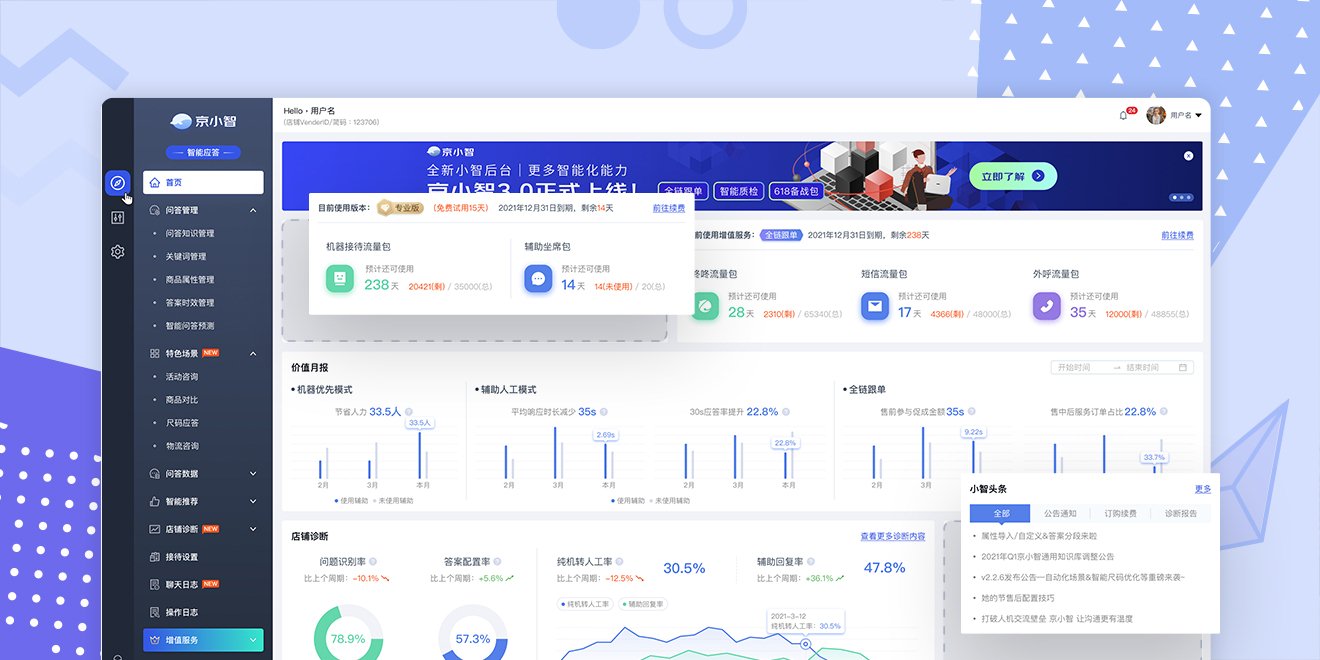
Task: Switch to the 公告通知 tab
Action: (x=1060, y=513)
